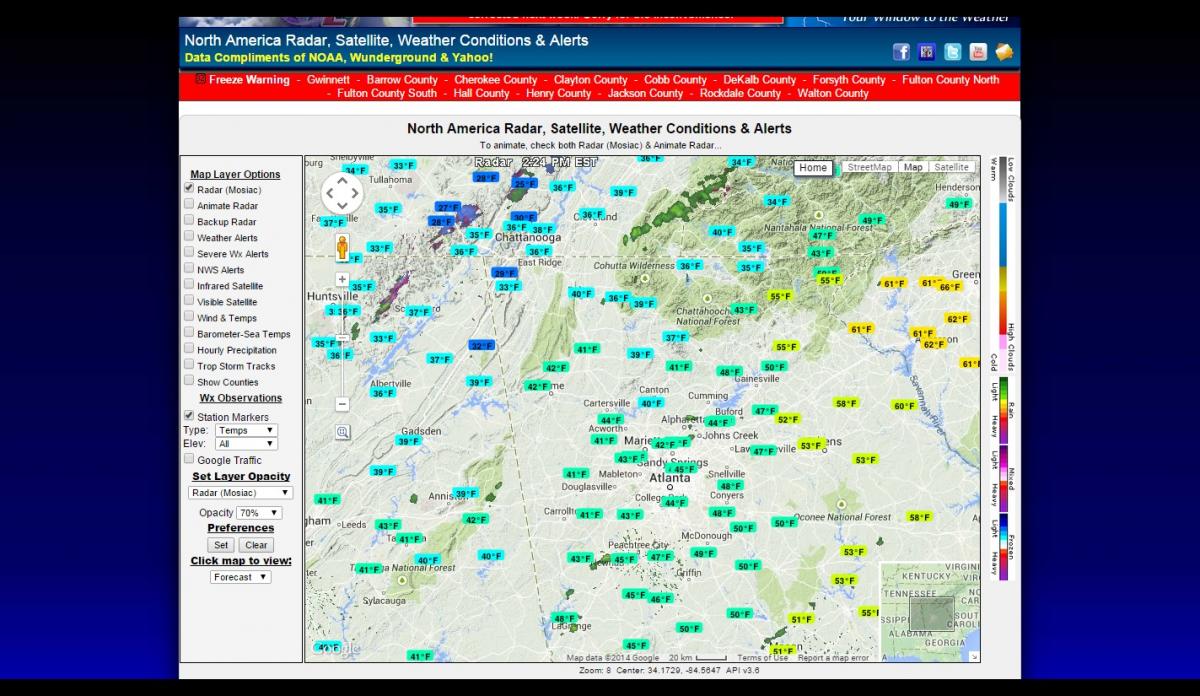Click the map pan control compass
1200x696 pixels.
coord(342,193)
